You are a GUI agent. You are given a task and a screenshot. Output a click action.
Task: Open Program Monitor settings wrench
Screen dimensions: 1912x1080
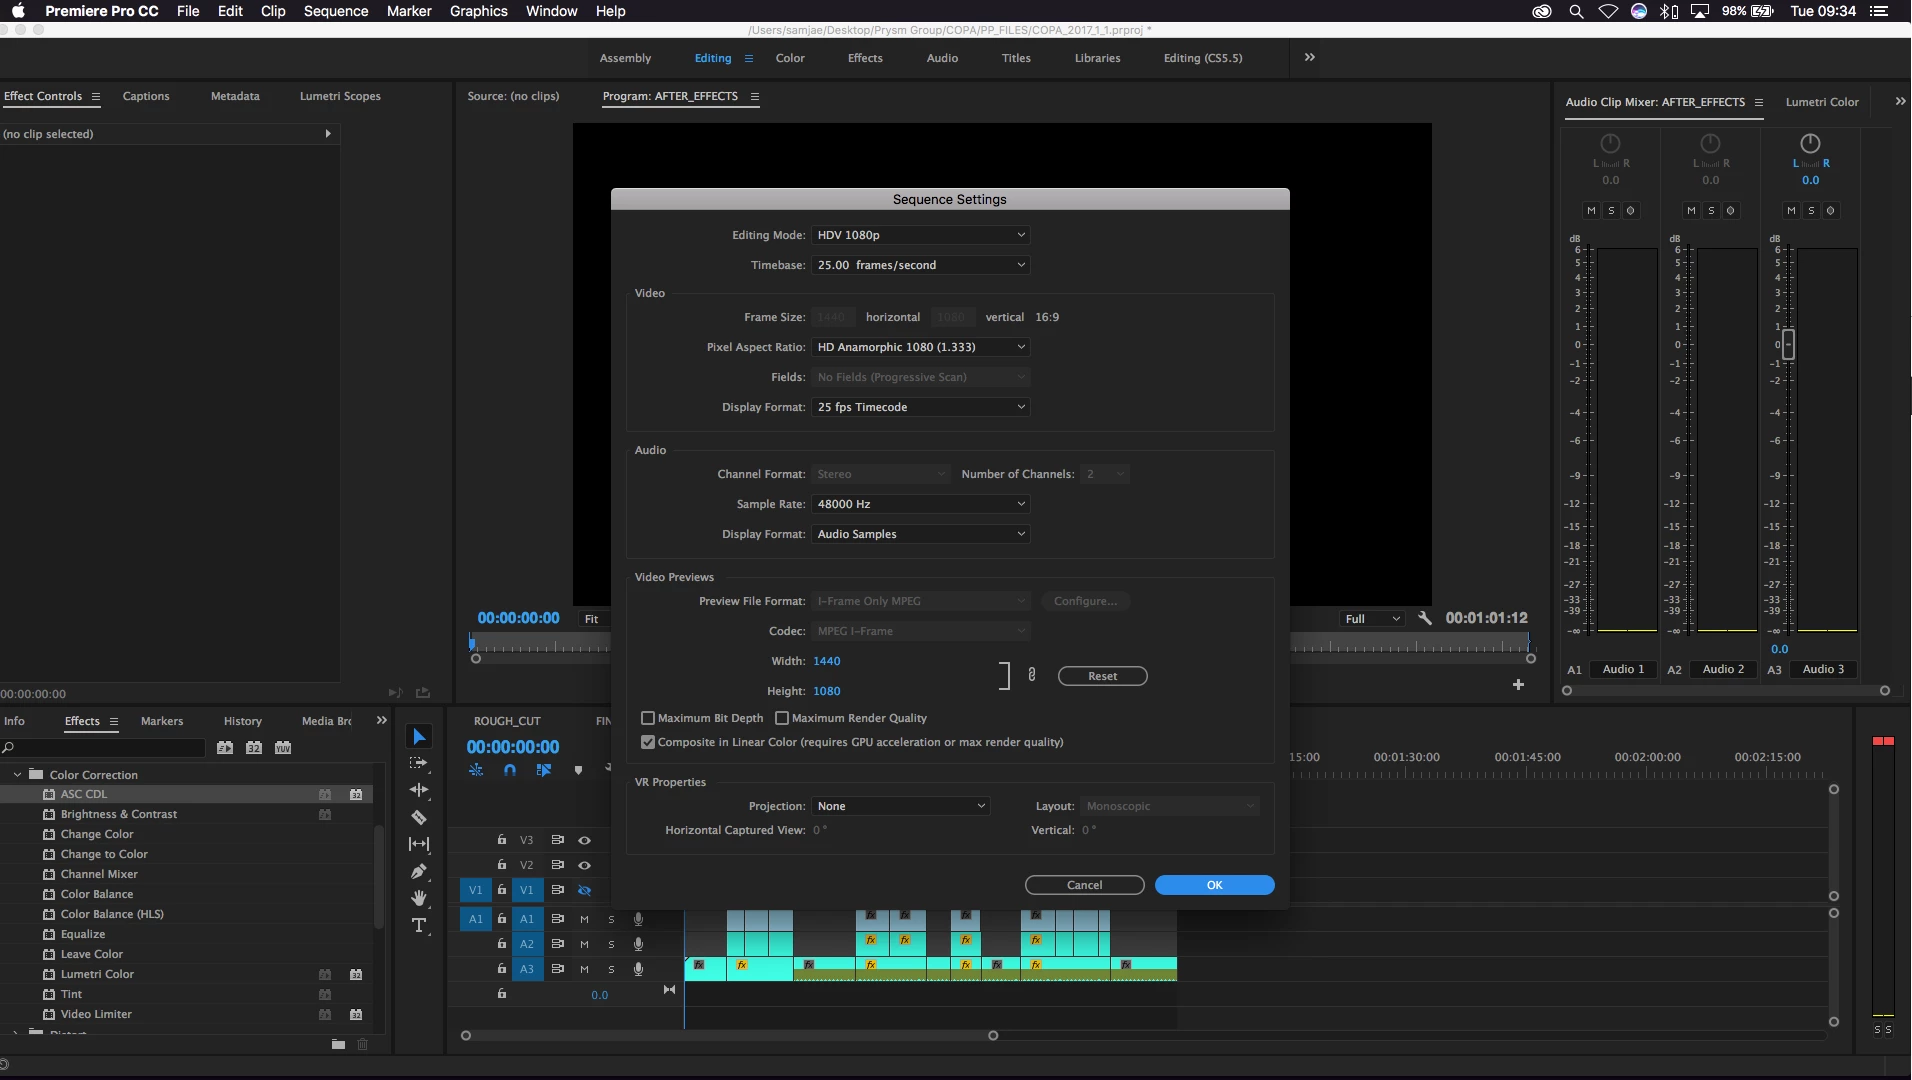pos(1425,618)
